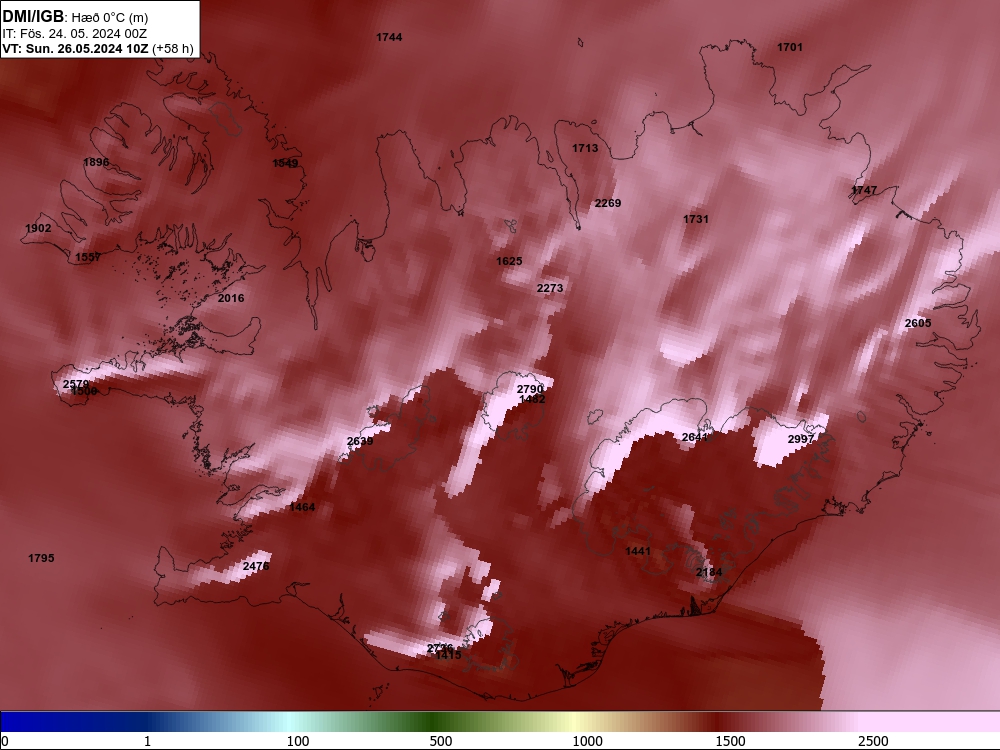1000x750 pixels.
Task: Click the freezing level value 1744
Action: (x=389, y=38)
